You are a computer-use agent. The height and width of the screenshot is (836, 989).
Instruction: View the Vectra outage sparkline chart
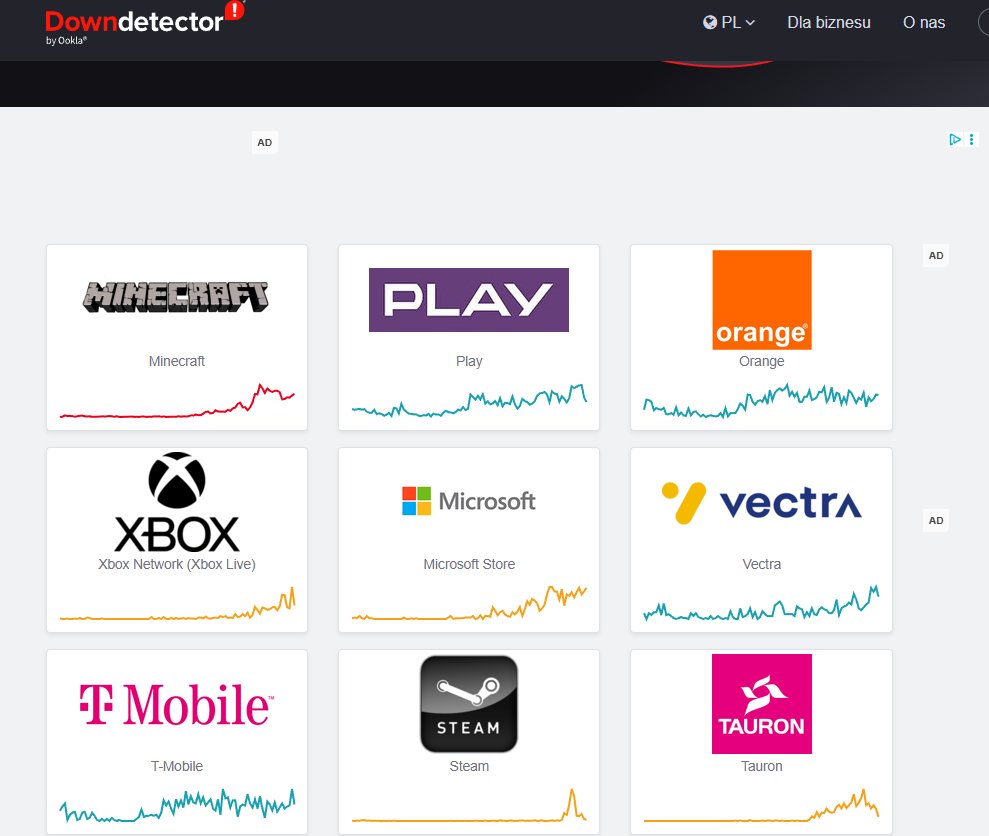761,603
